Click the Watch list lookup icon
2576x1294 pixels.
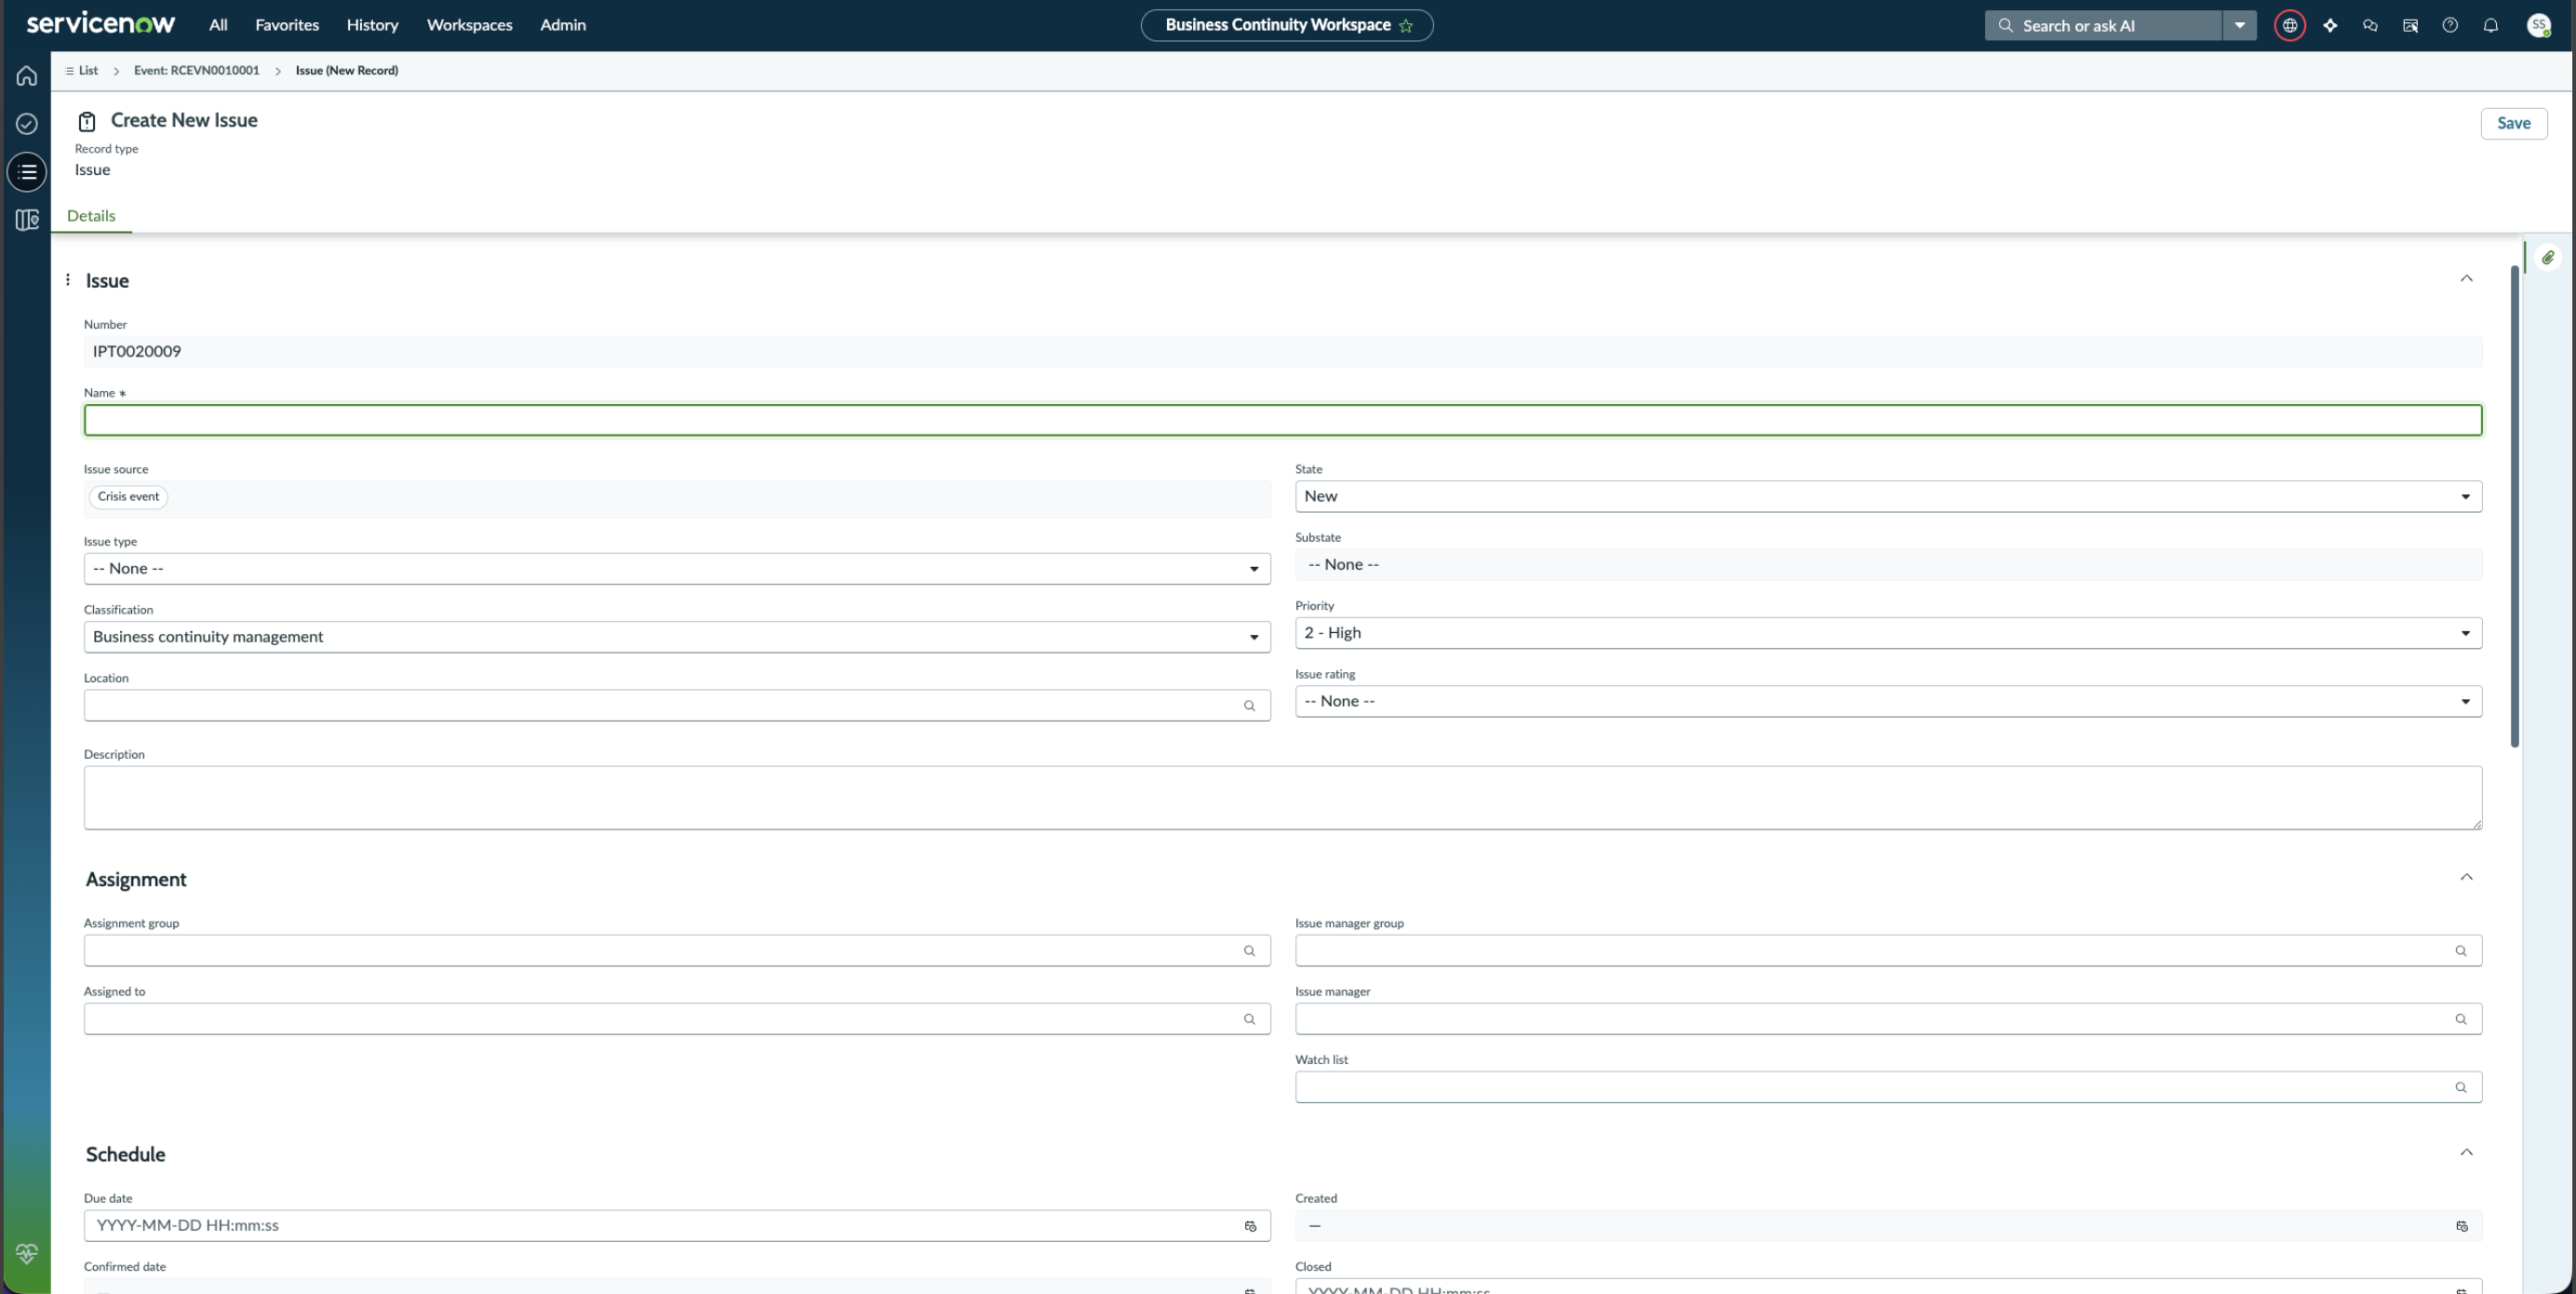click(x=2461, y=1087)
